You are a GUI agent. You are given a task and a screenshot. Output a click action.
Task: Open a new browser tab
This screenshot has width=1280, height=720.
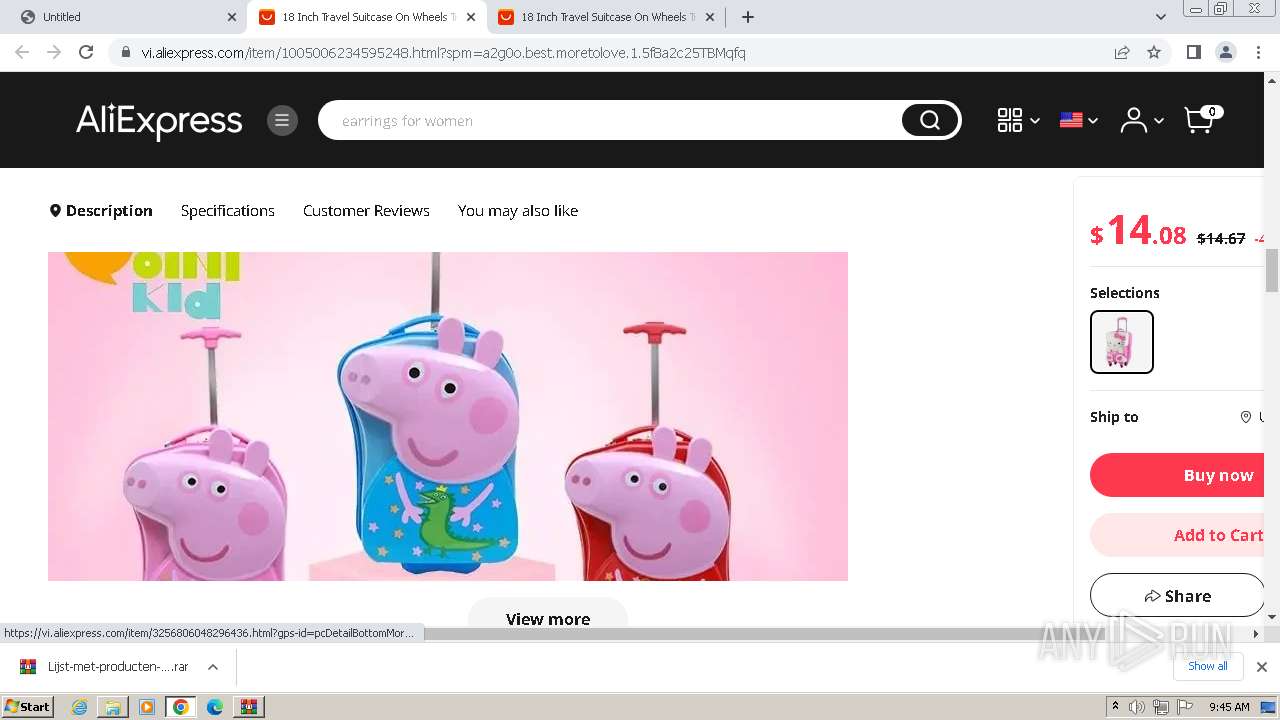coord(748,17)
